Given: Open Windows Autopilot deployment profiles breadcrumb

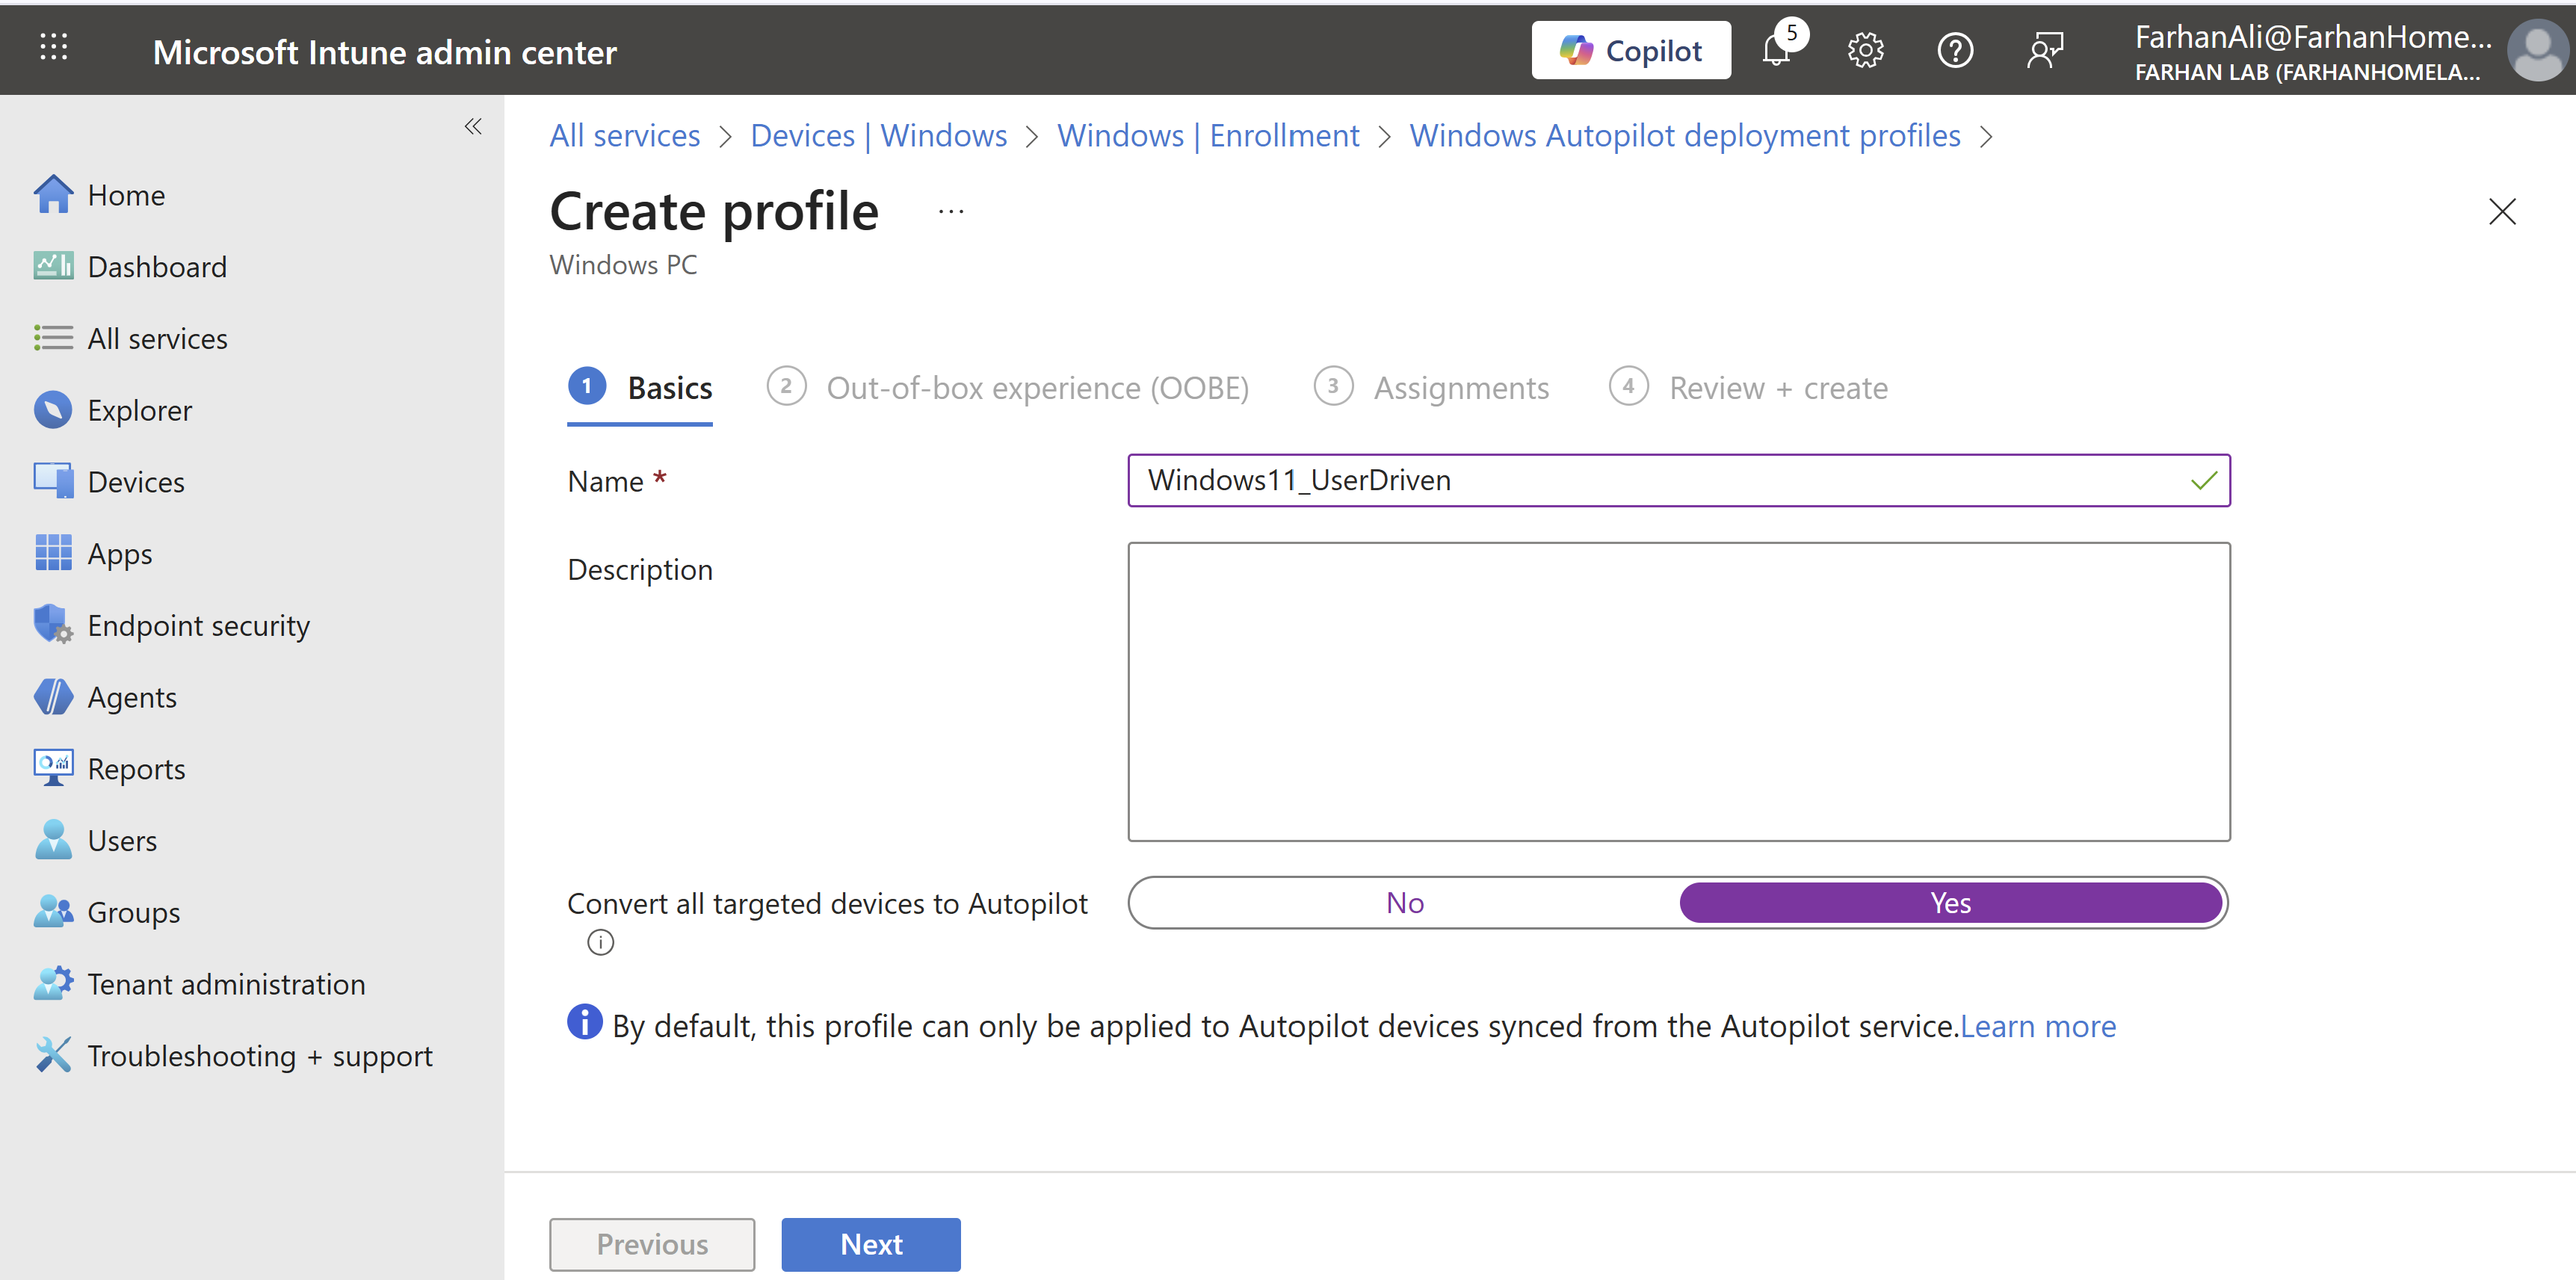Looking at the screenshot, I should tap(1684, 135).
